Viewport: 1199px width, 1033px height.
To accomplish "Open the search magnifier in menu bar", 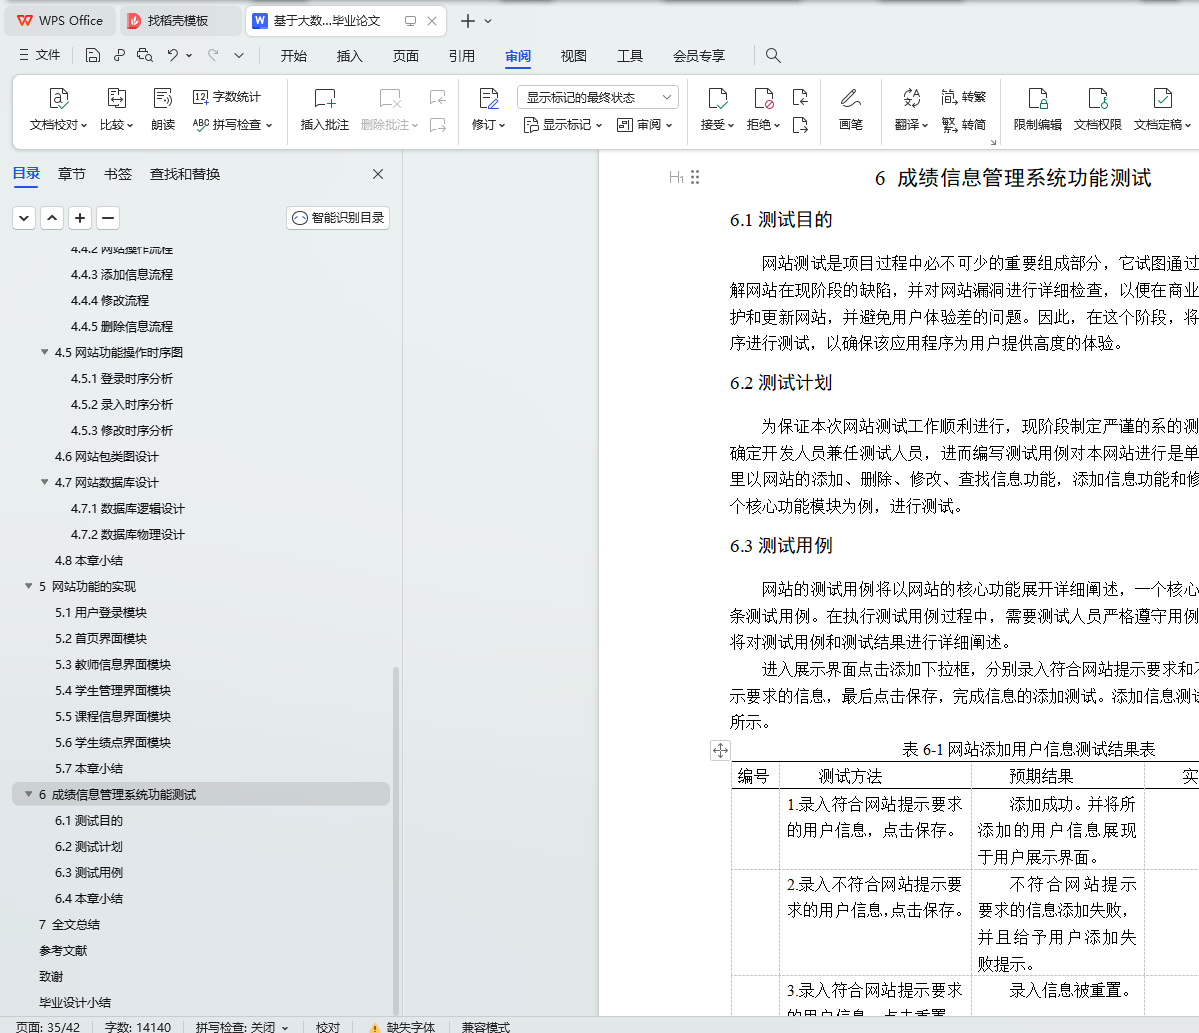I will coord(773,55).
